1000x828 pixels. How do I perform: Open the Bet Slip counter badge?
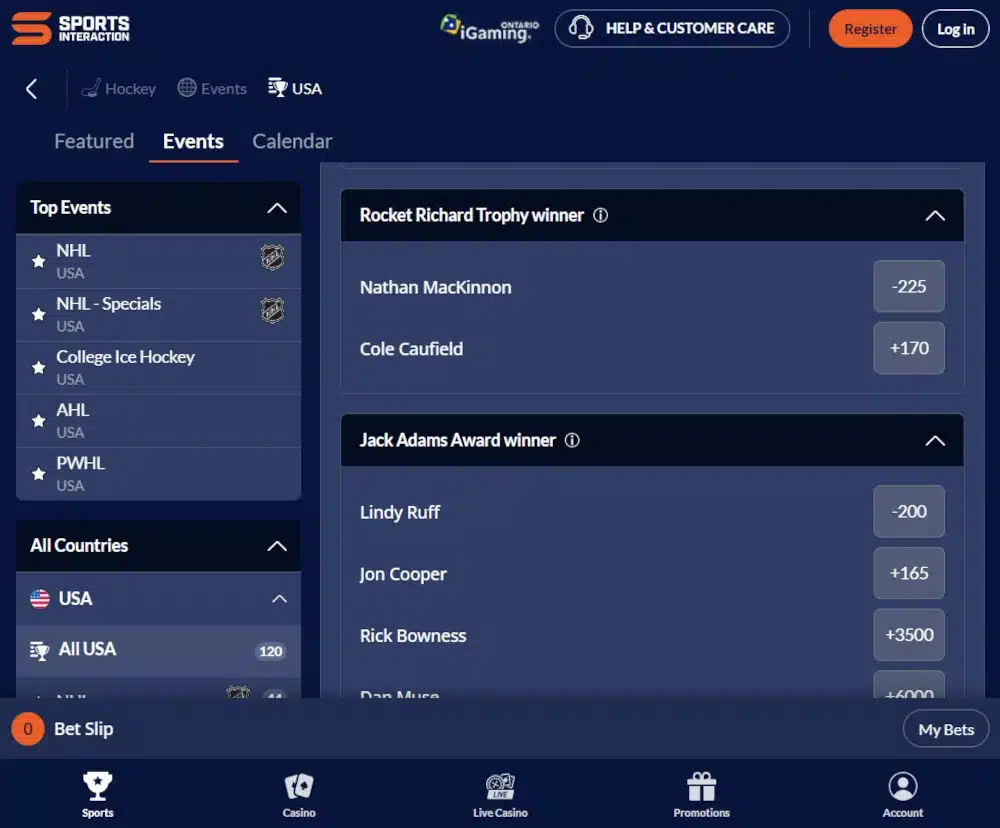pyautogui.click(x=27, y=728)
